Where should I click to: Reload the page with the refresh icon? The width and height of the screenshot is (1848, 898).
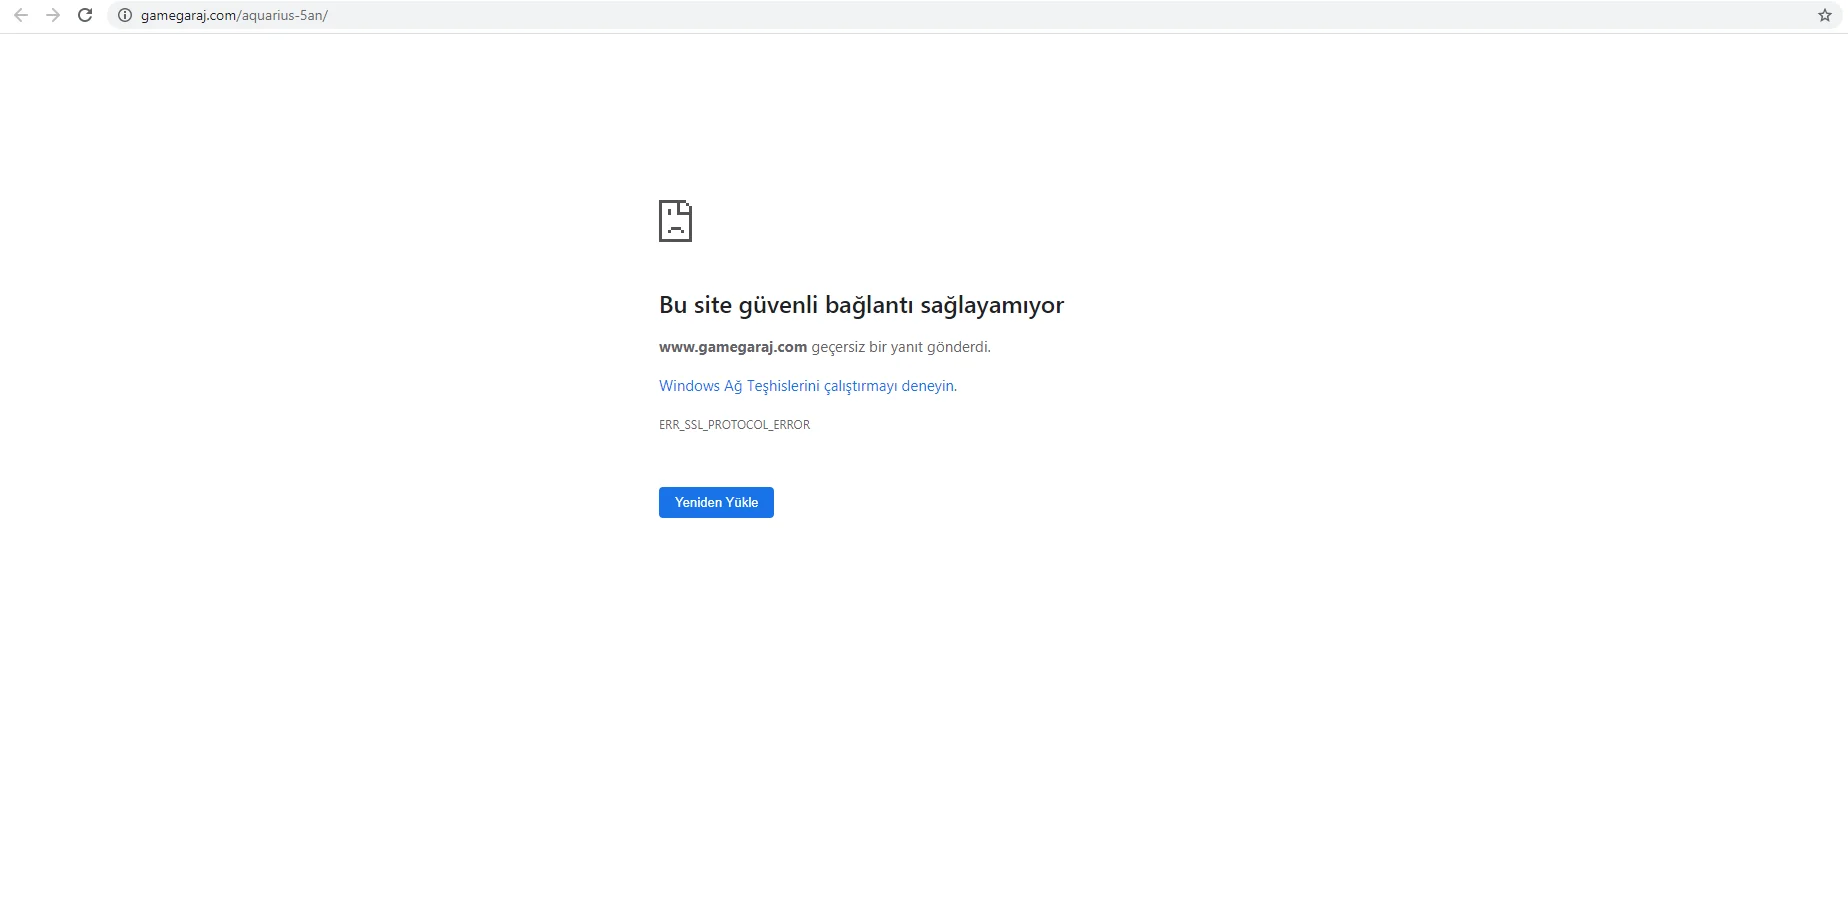click(85, 15)
